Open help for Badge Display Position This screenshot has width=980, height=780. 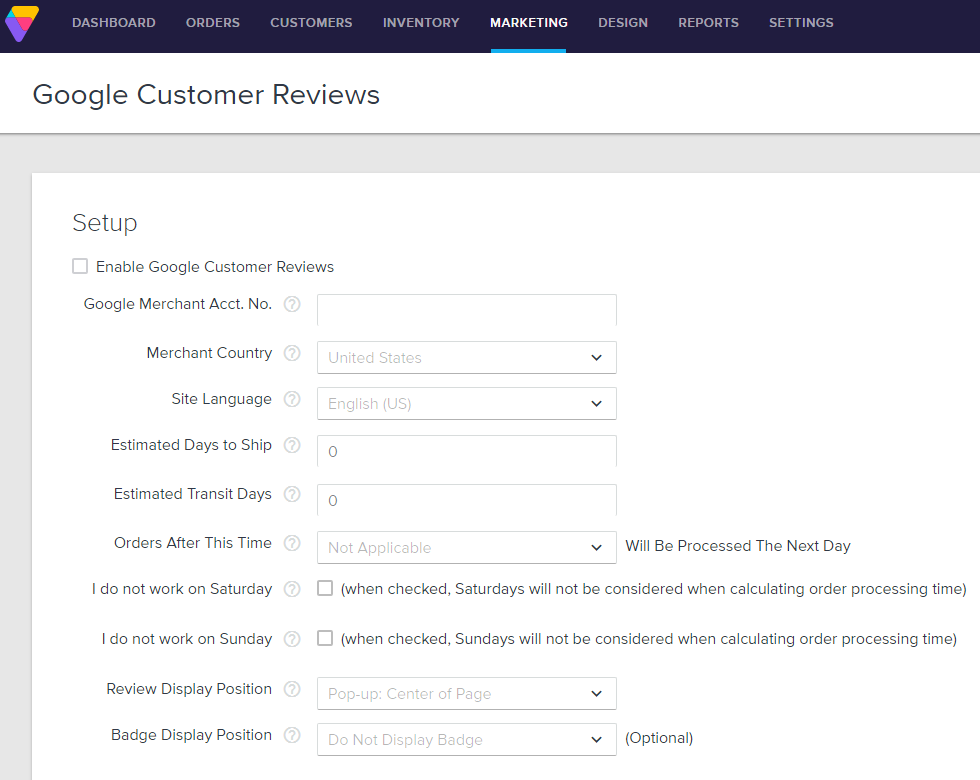pos(292,735)
